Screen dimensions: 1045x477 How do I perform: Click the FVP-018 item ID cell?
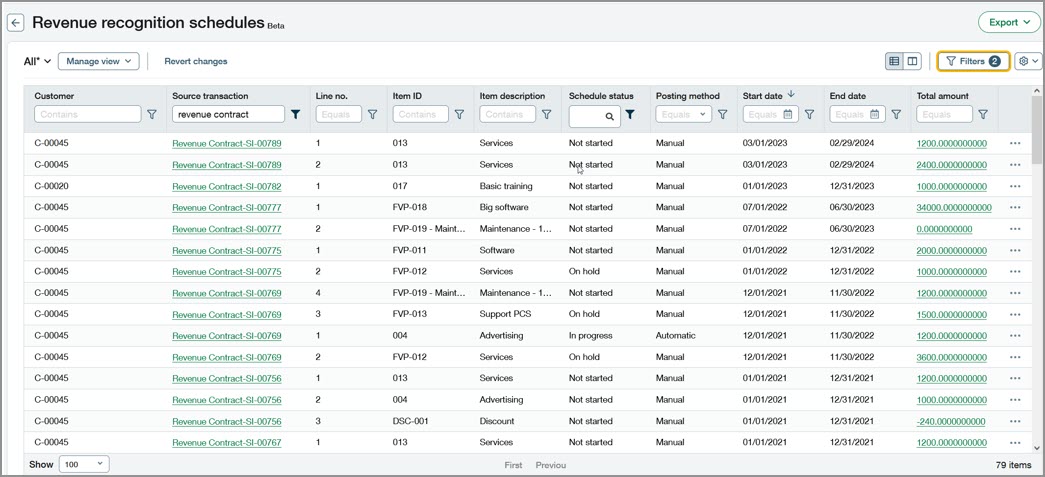(x=410, y=207)
